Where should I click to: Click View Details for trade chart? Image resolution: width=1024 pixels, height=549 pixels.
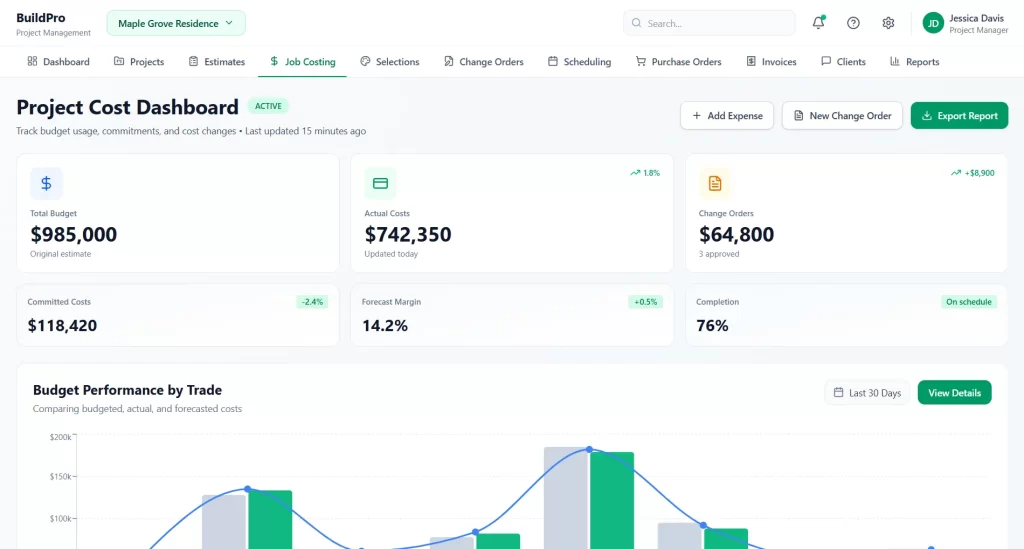pyautogui.click(x=954, y=392)
